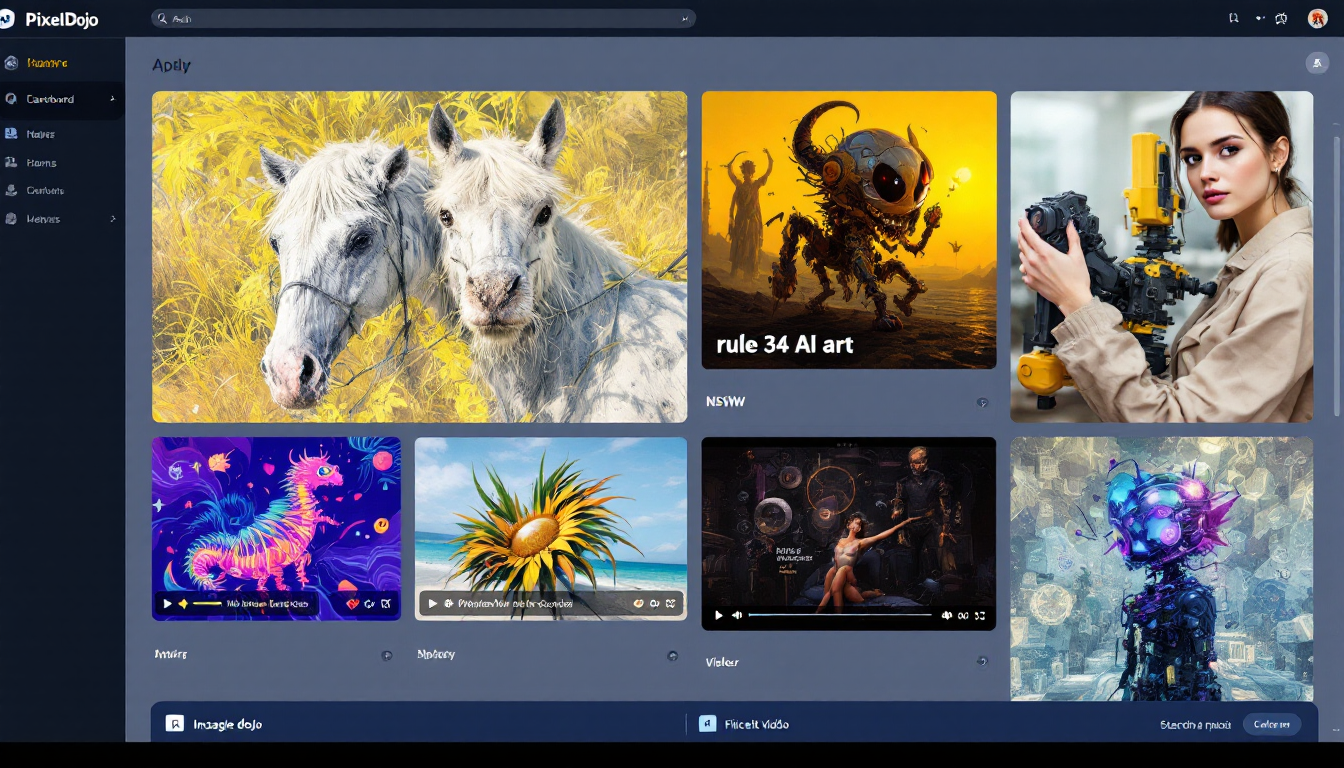Click the magnifier icon in search bar

pos(162,19)
